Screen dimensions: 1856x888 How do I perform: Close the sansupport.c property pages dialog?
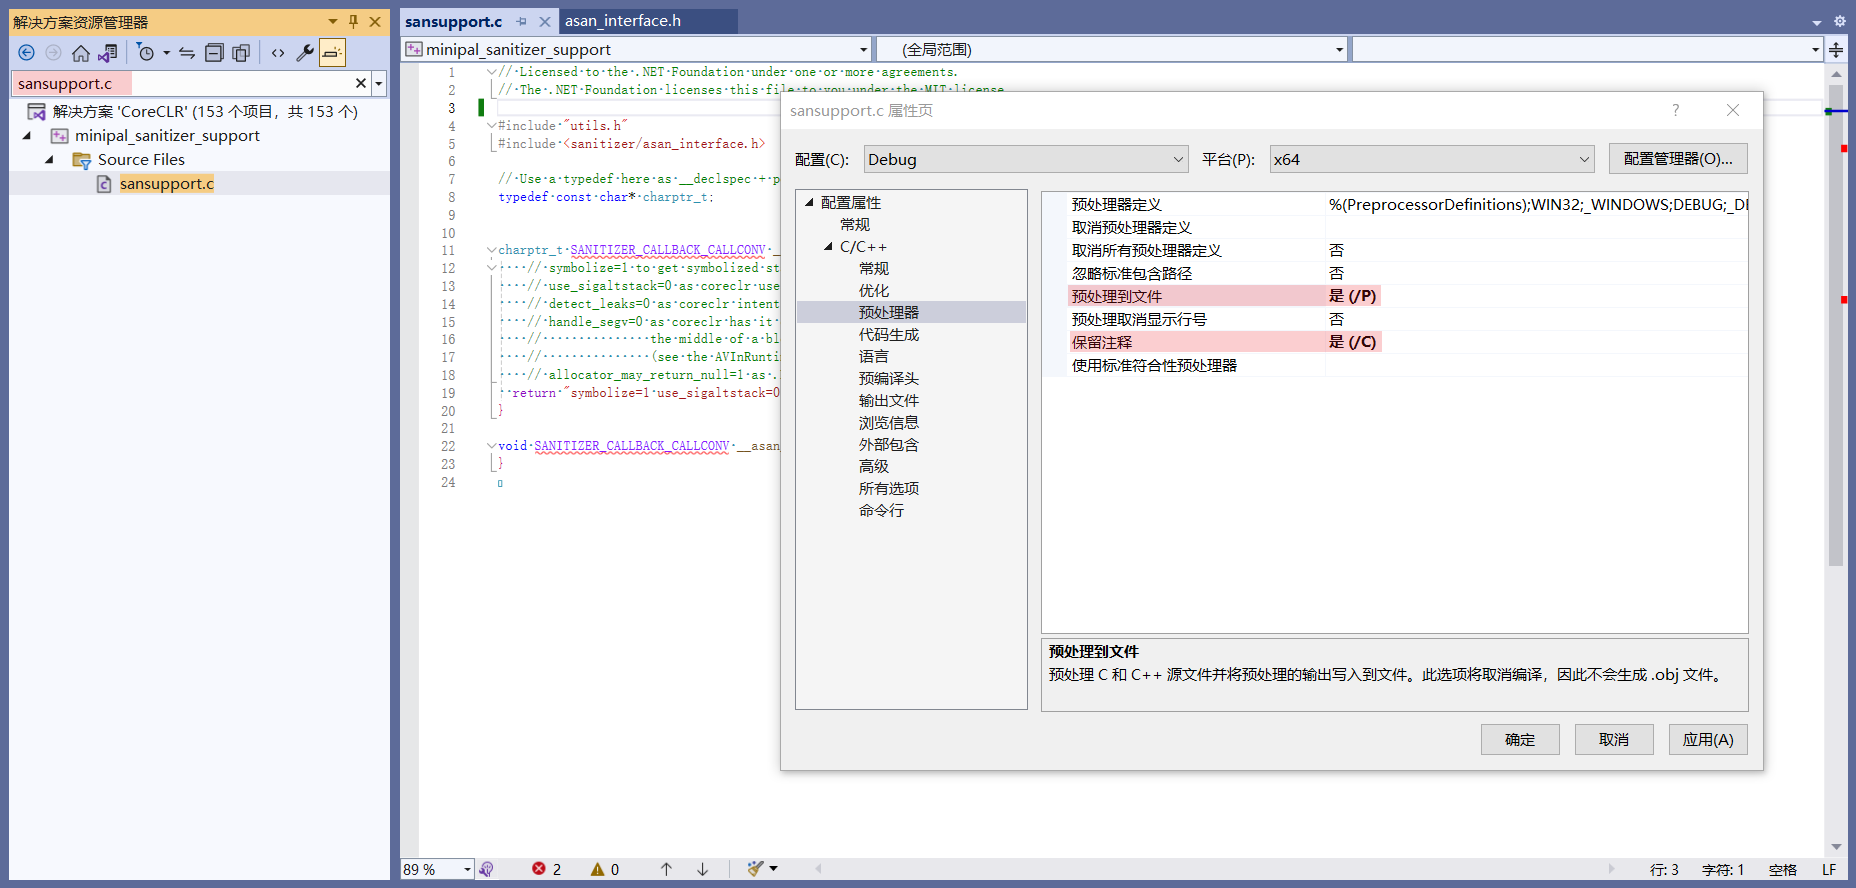pos(1733,110)
